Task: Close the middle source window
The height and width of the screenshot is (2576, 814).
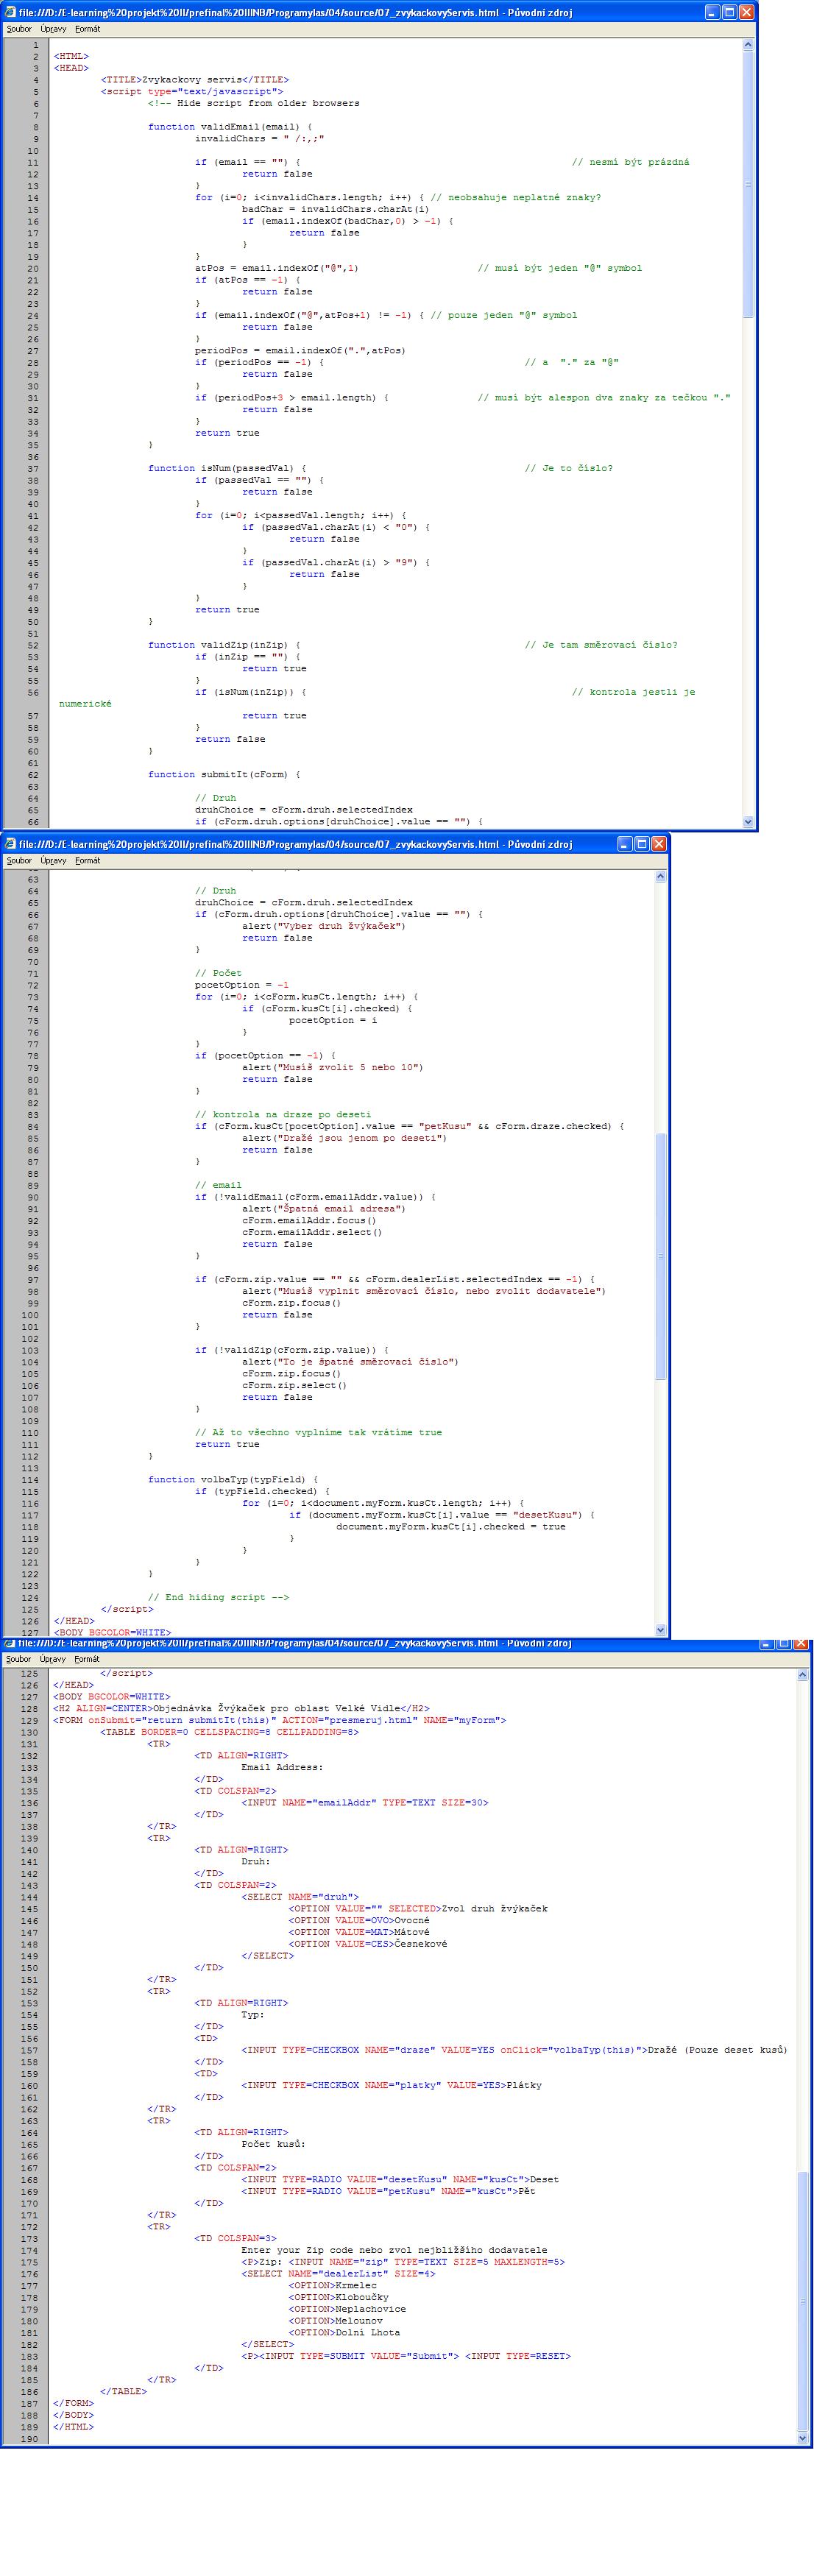Action: pos(659,844)
